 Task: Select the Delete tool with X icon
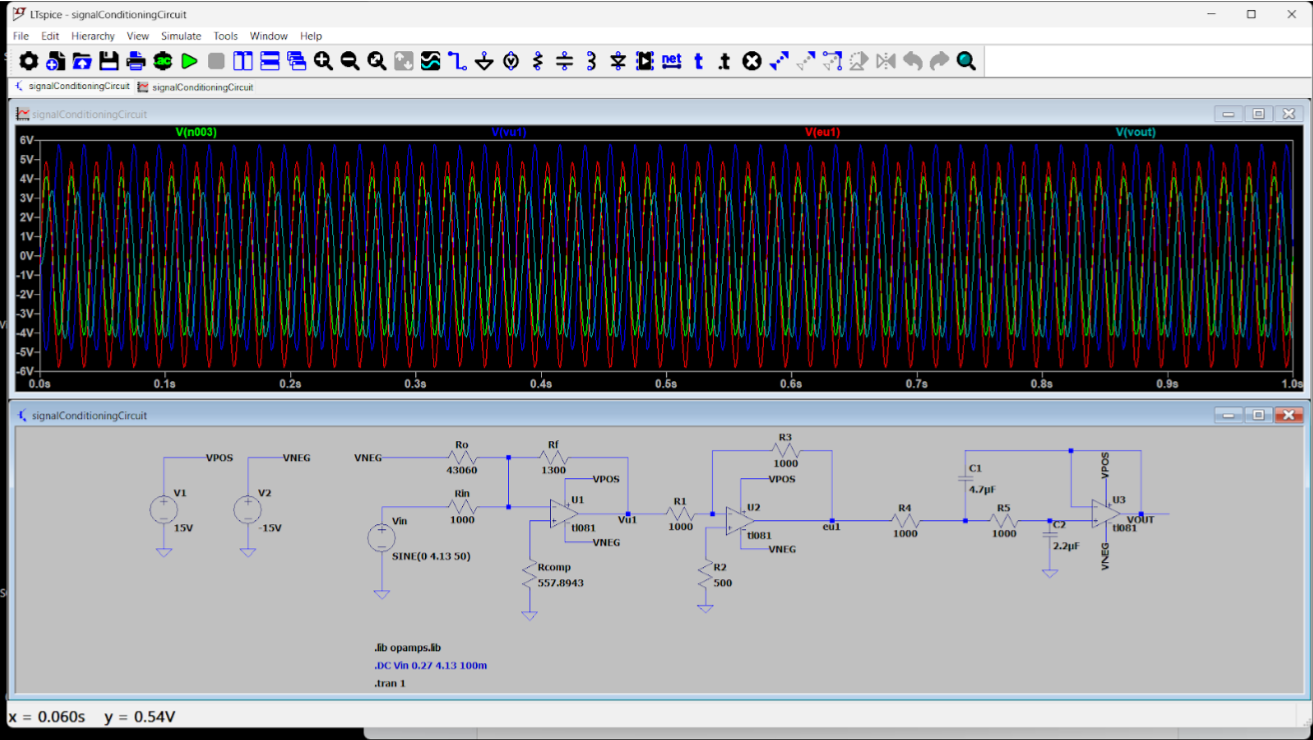coord(752,61)
